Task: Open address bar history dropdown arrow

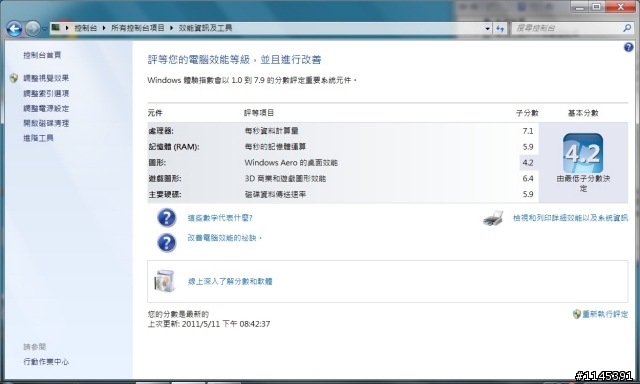Action: pos(487,28)
